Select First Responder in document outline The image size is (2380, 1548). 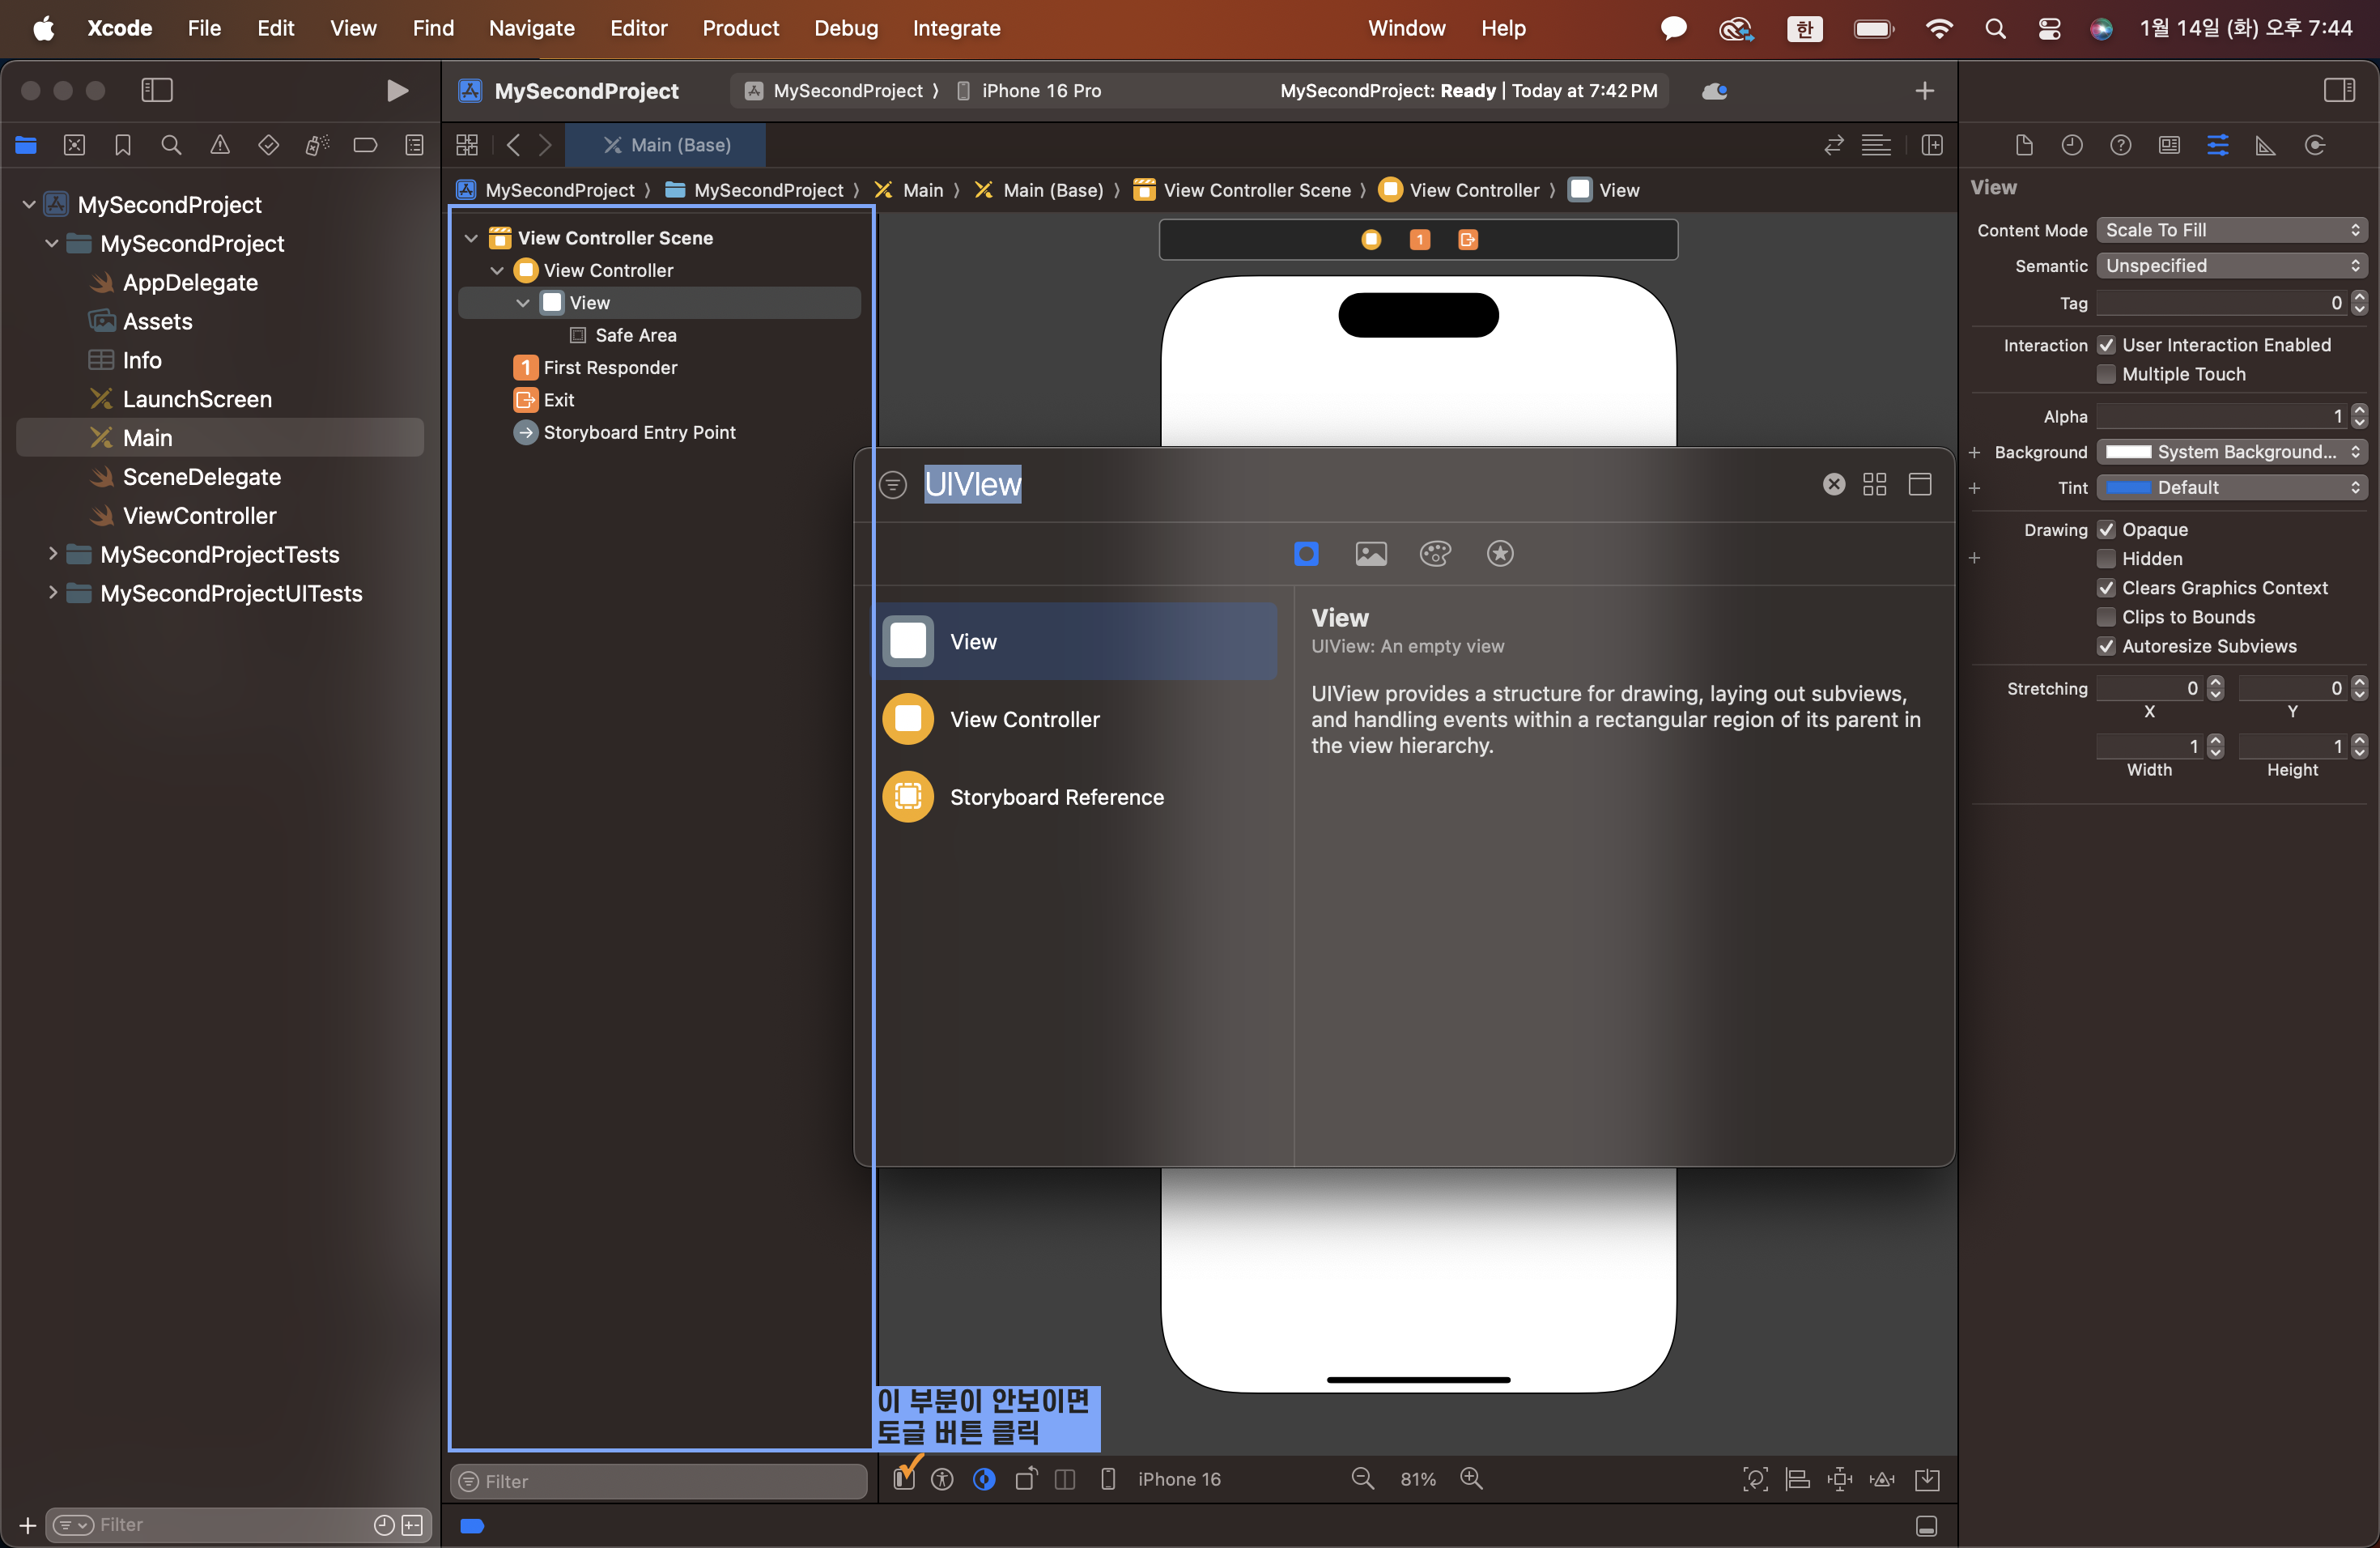tap(610, 367)
